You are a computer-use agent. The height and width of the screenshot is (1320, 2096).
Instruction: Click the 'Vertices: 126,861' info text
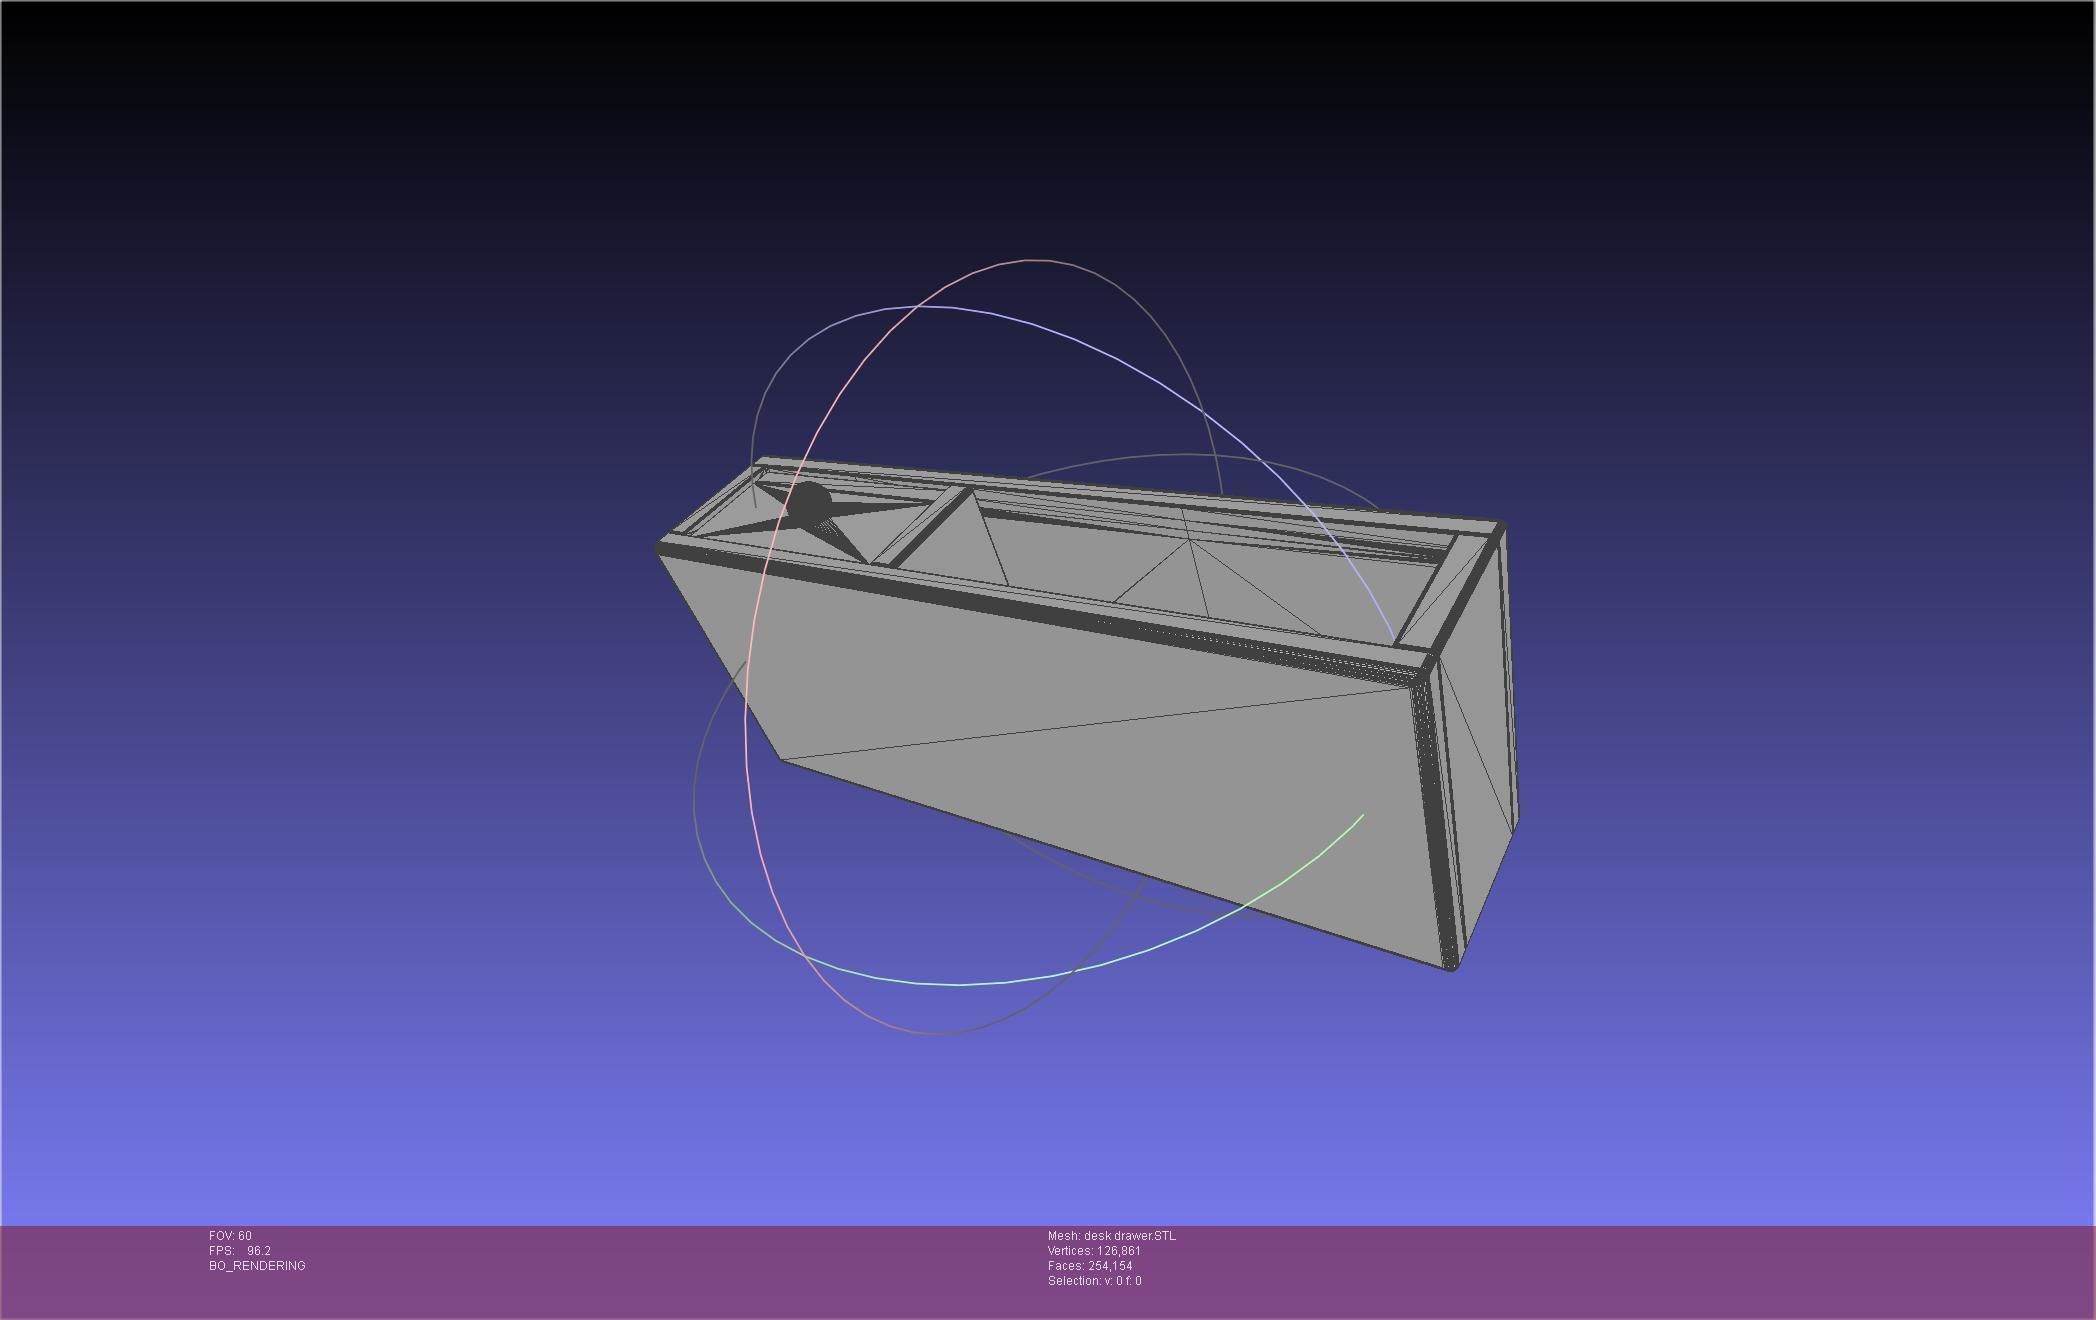click(x=1094, y=1251)
